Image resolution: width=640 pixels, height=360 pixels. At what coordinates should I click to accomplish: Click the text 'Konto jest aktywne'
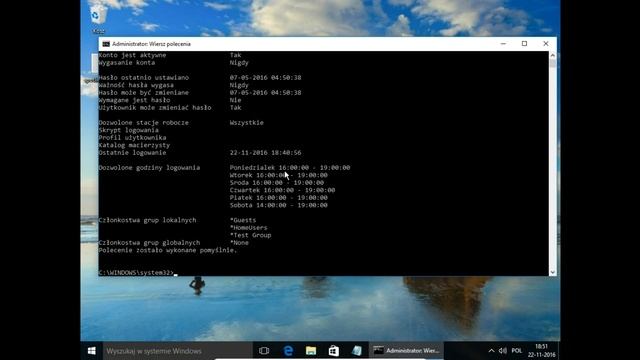click(132, 55)
